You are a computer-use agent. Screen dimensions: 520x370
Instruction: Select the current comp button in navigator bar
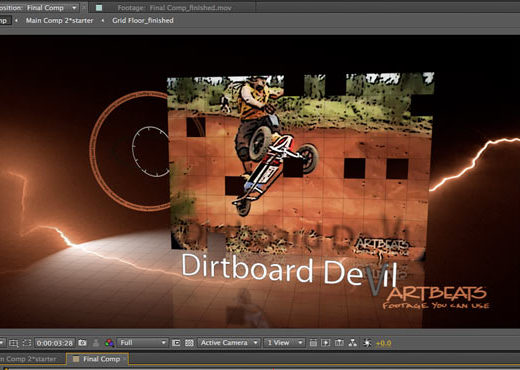point(5,21)
